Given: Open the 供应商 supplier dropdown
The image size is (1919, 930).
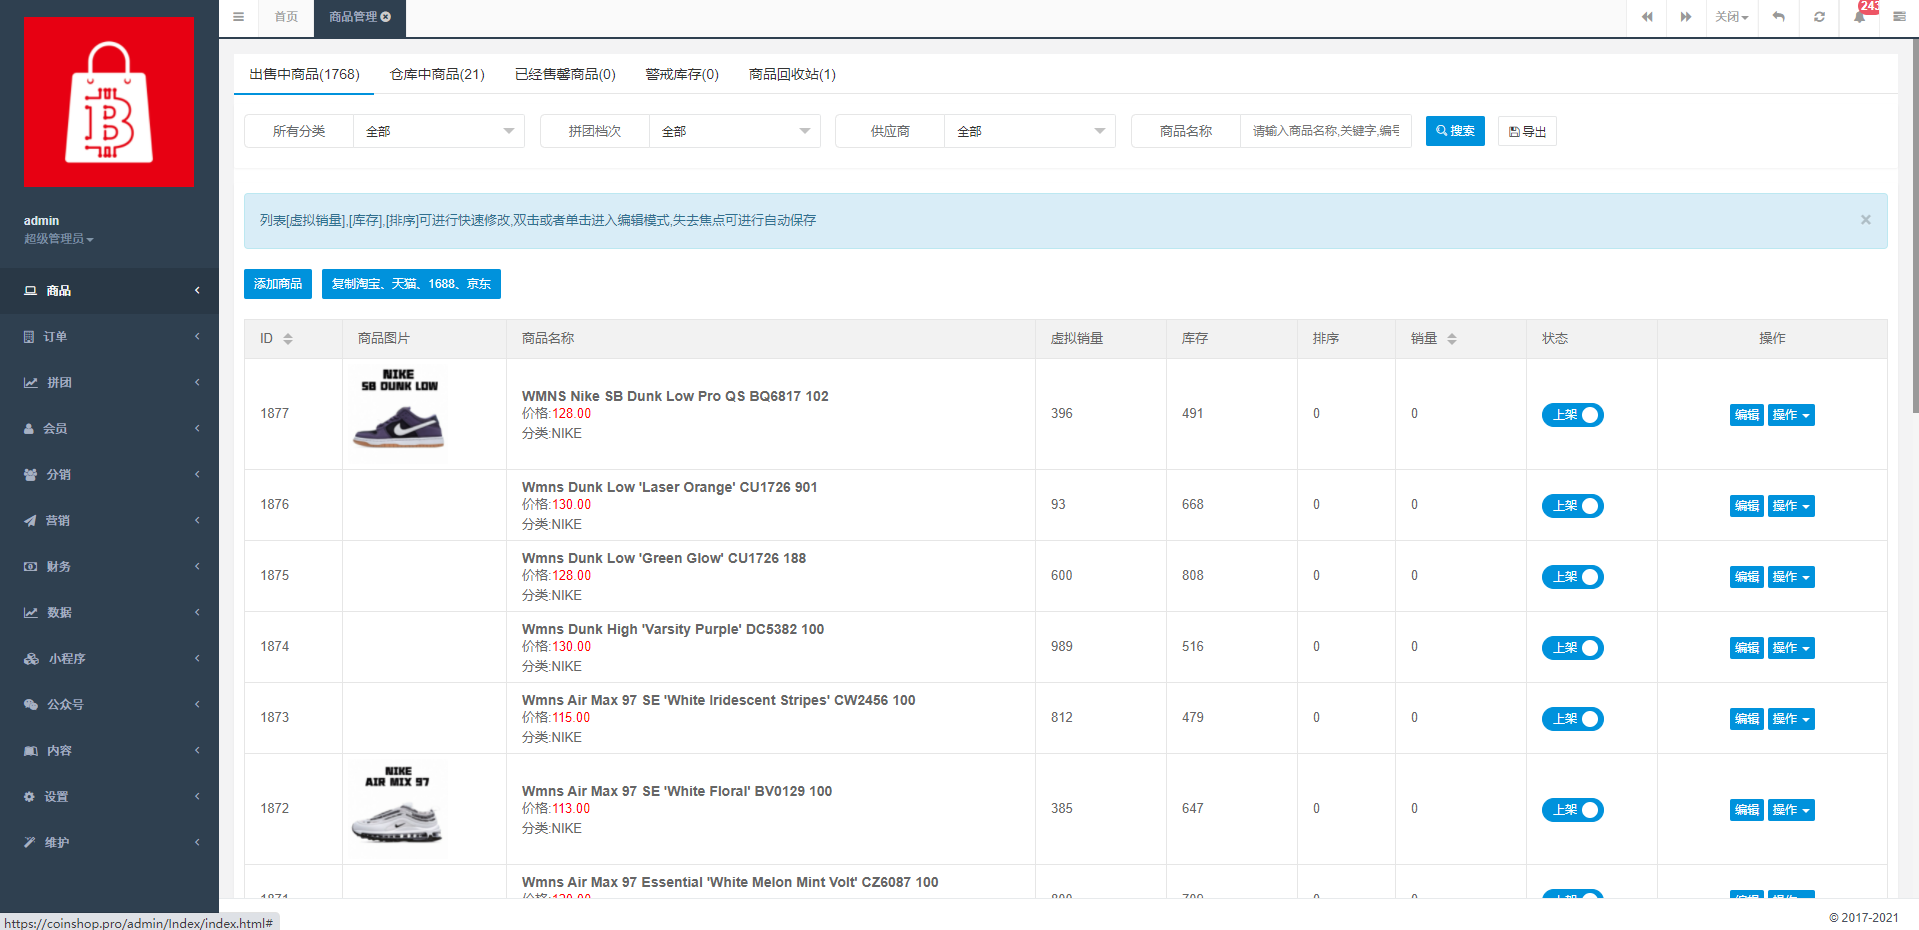Looking at the screenshot, I should click(x=1030, y=131).
